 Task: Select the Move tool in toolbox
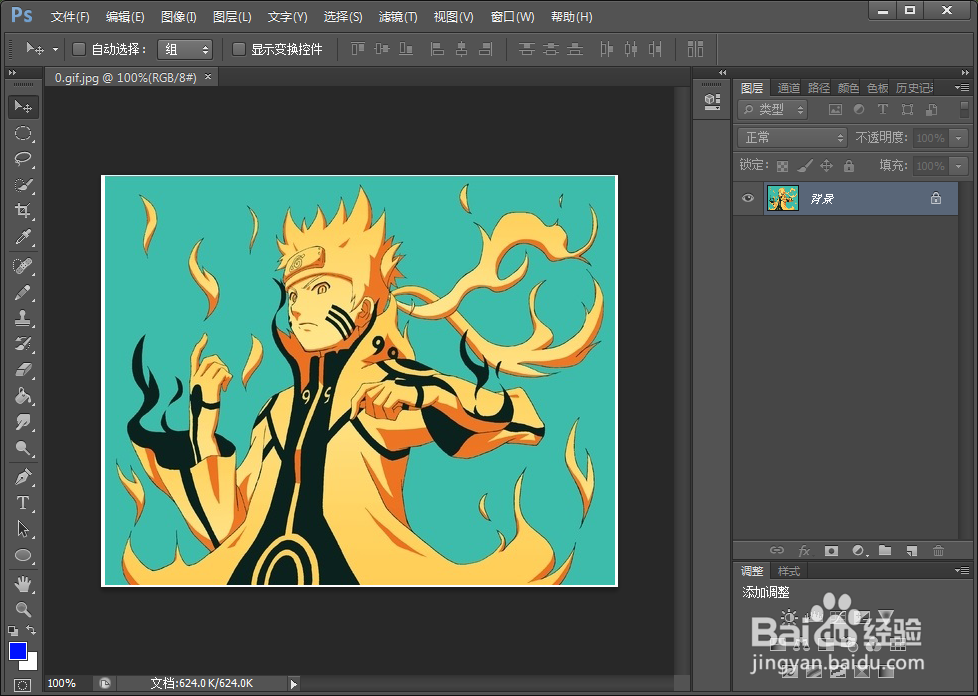pos(23,107)
